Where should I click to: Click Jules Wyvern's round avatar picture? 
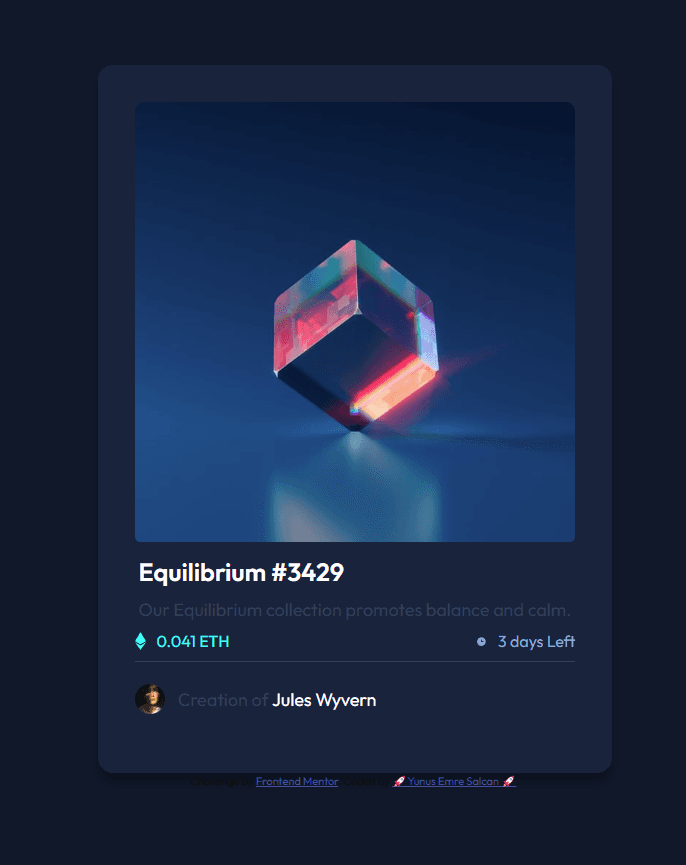click(150, 700)
